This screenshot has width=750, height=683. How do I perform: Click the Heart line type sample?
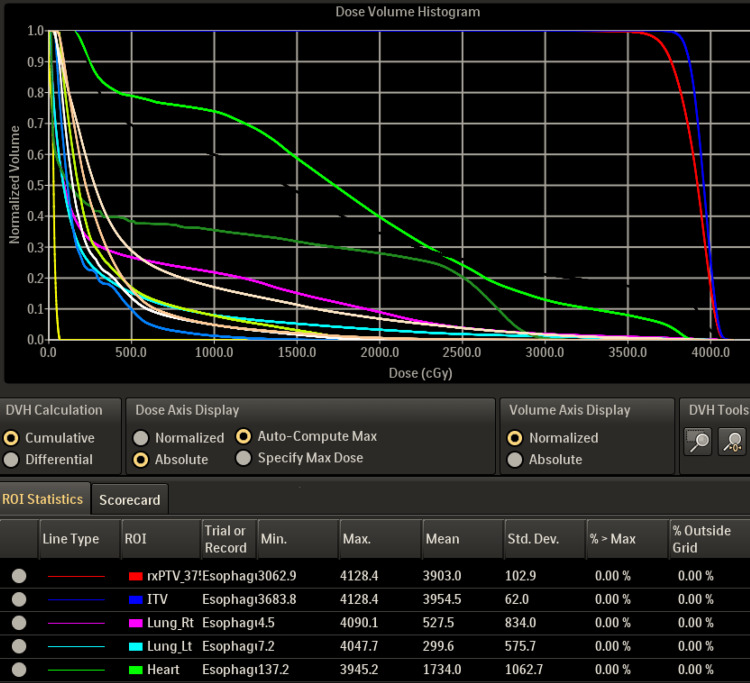[x=76, y=670]
